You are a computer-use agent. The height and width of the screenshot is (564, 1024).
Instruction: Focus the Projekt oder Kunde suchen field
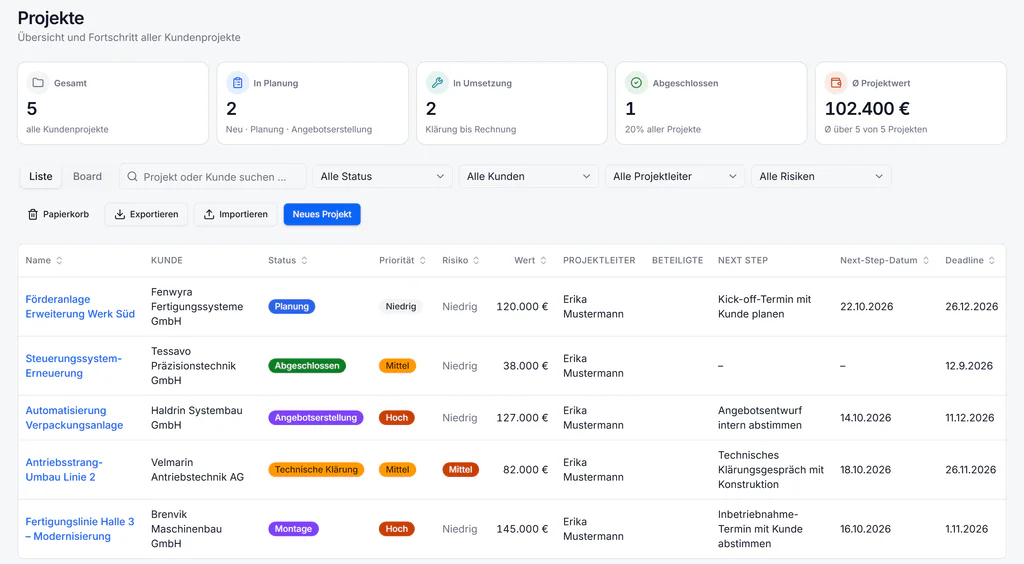[x=213, y=176]
